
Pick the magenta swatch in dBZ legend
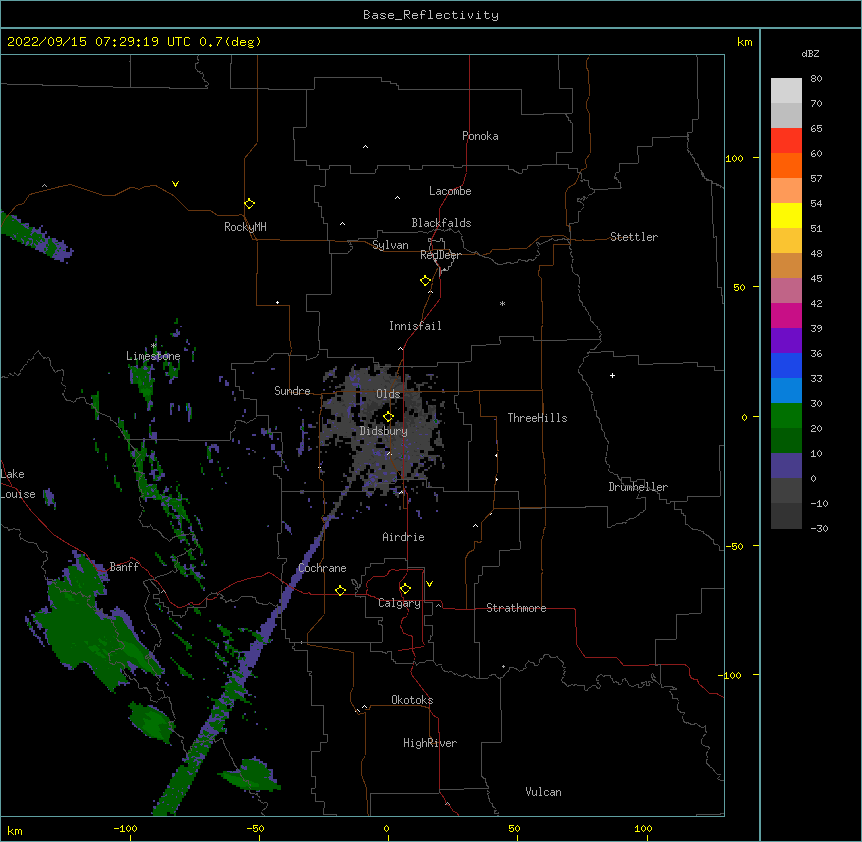[786, 315]
